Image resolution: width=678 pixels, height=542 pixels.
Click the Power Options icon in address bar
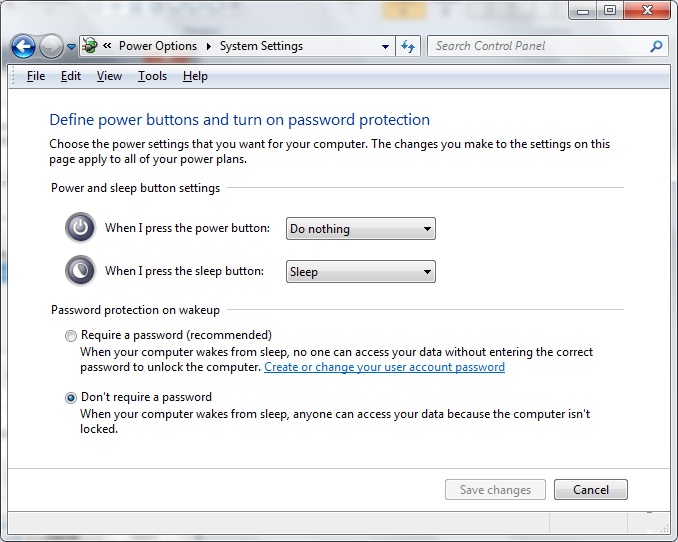pyautogui.click(x=90, y=45)
